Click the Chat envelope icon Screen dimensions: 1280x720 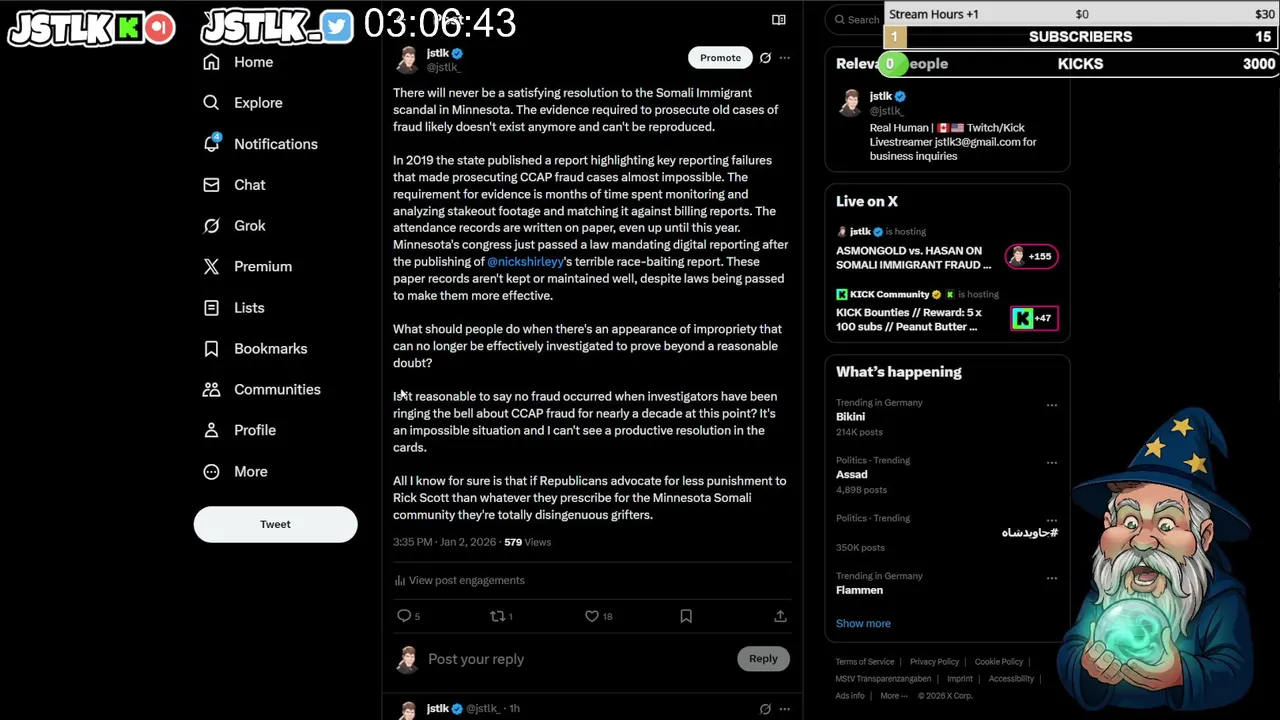(x=211, y=185)
